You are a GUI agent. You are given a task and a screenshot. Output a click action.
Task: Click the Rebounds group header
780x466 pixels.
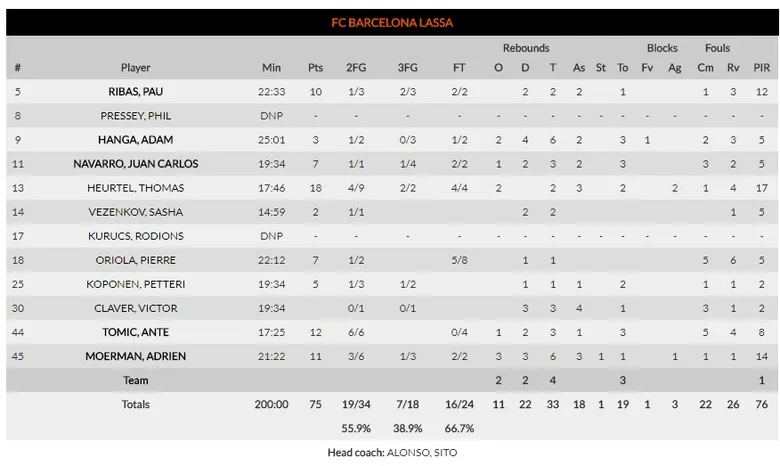(526, 48)
